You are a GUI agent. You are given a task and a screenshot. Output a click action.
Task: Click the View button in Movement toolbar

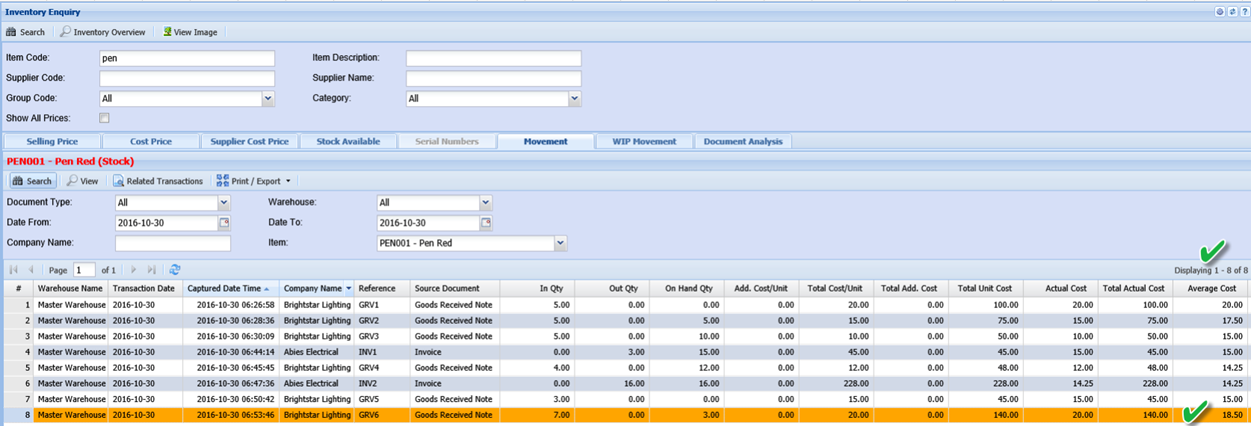pos(82,181)
